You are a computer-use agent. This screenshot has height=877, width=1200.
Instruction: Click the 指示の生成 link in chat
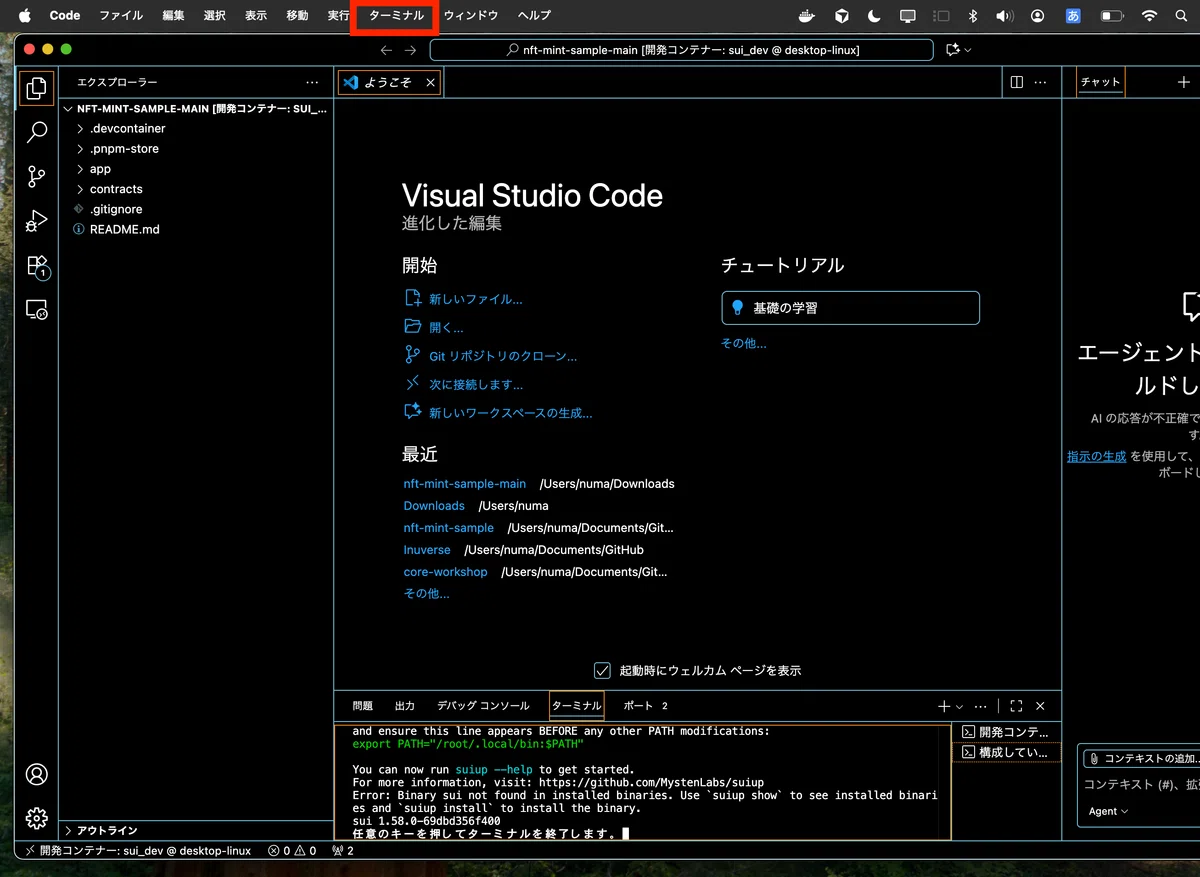(x=1096, y=456)
